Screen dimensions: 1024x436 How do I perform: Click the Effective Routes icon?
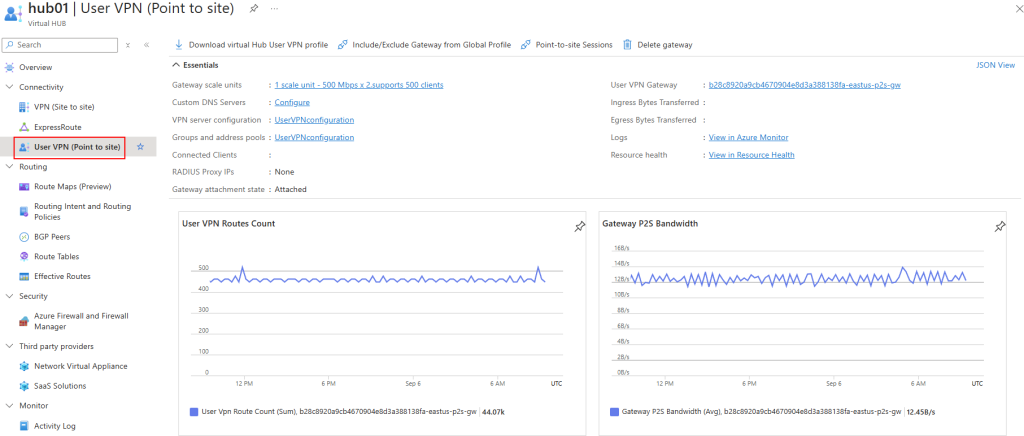coord(24,277)
